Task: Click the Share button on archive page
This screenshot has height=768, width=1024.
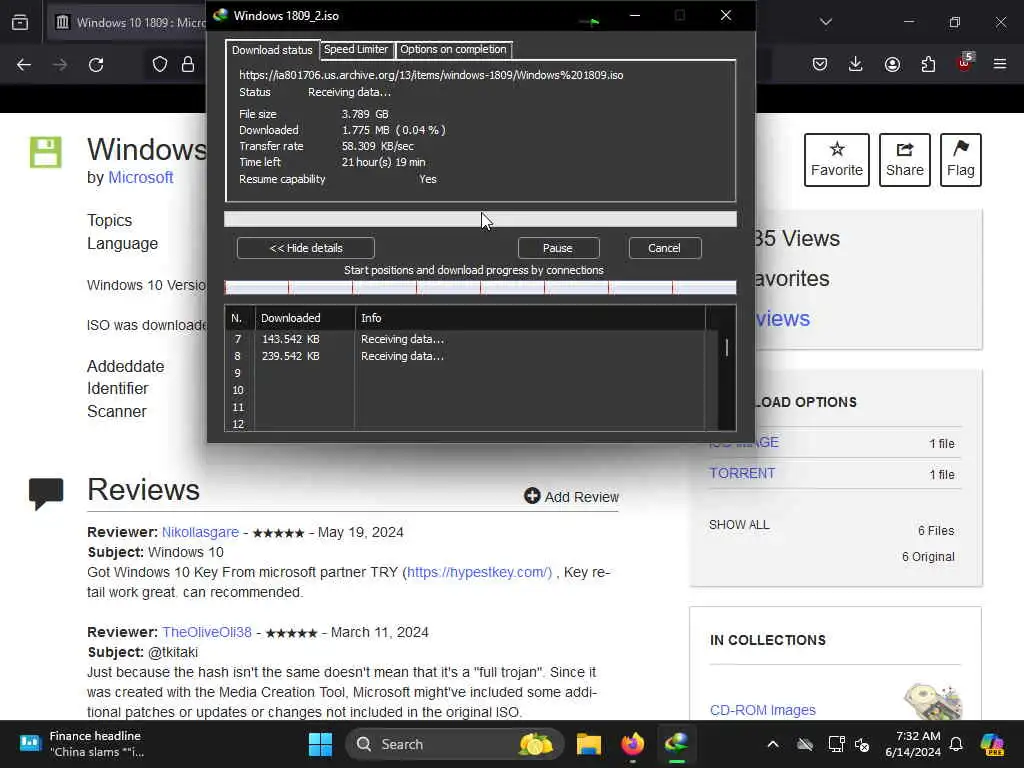Action: coord(904,160)
